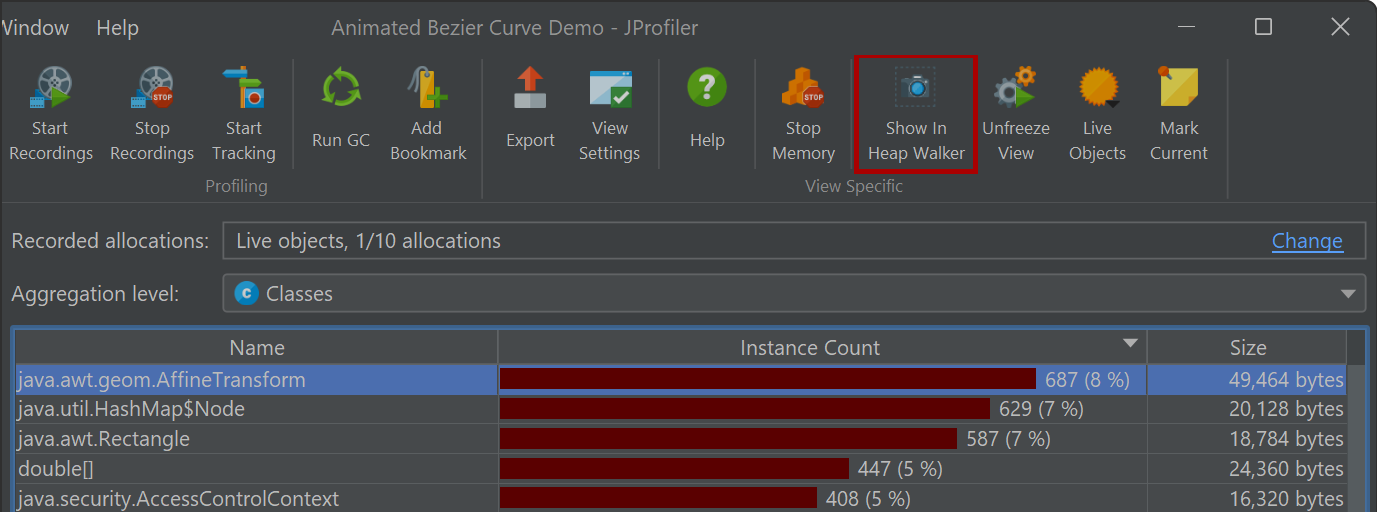Viewport: 1377px width, 512px height.
Task: Click the Unfreeze View icon
Action: (x=1015, y=88)
